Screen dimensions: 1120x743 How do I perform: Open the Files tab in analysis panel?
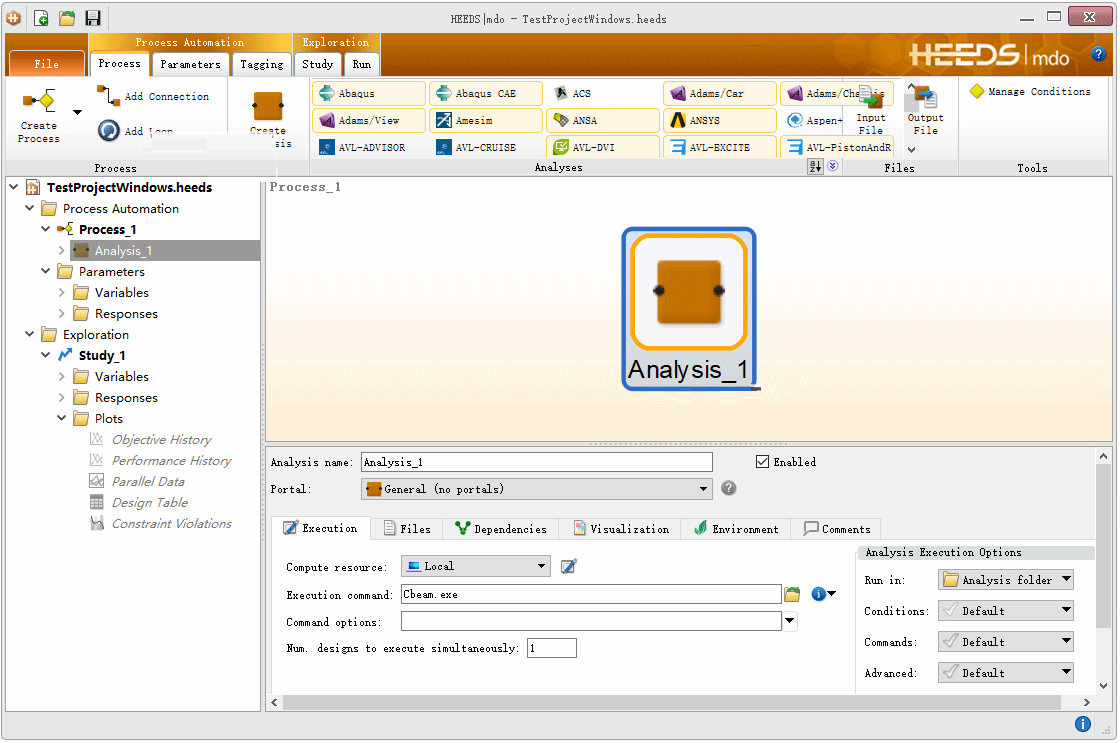point(407,529)
